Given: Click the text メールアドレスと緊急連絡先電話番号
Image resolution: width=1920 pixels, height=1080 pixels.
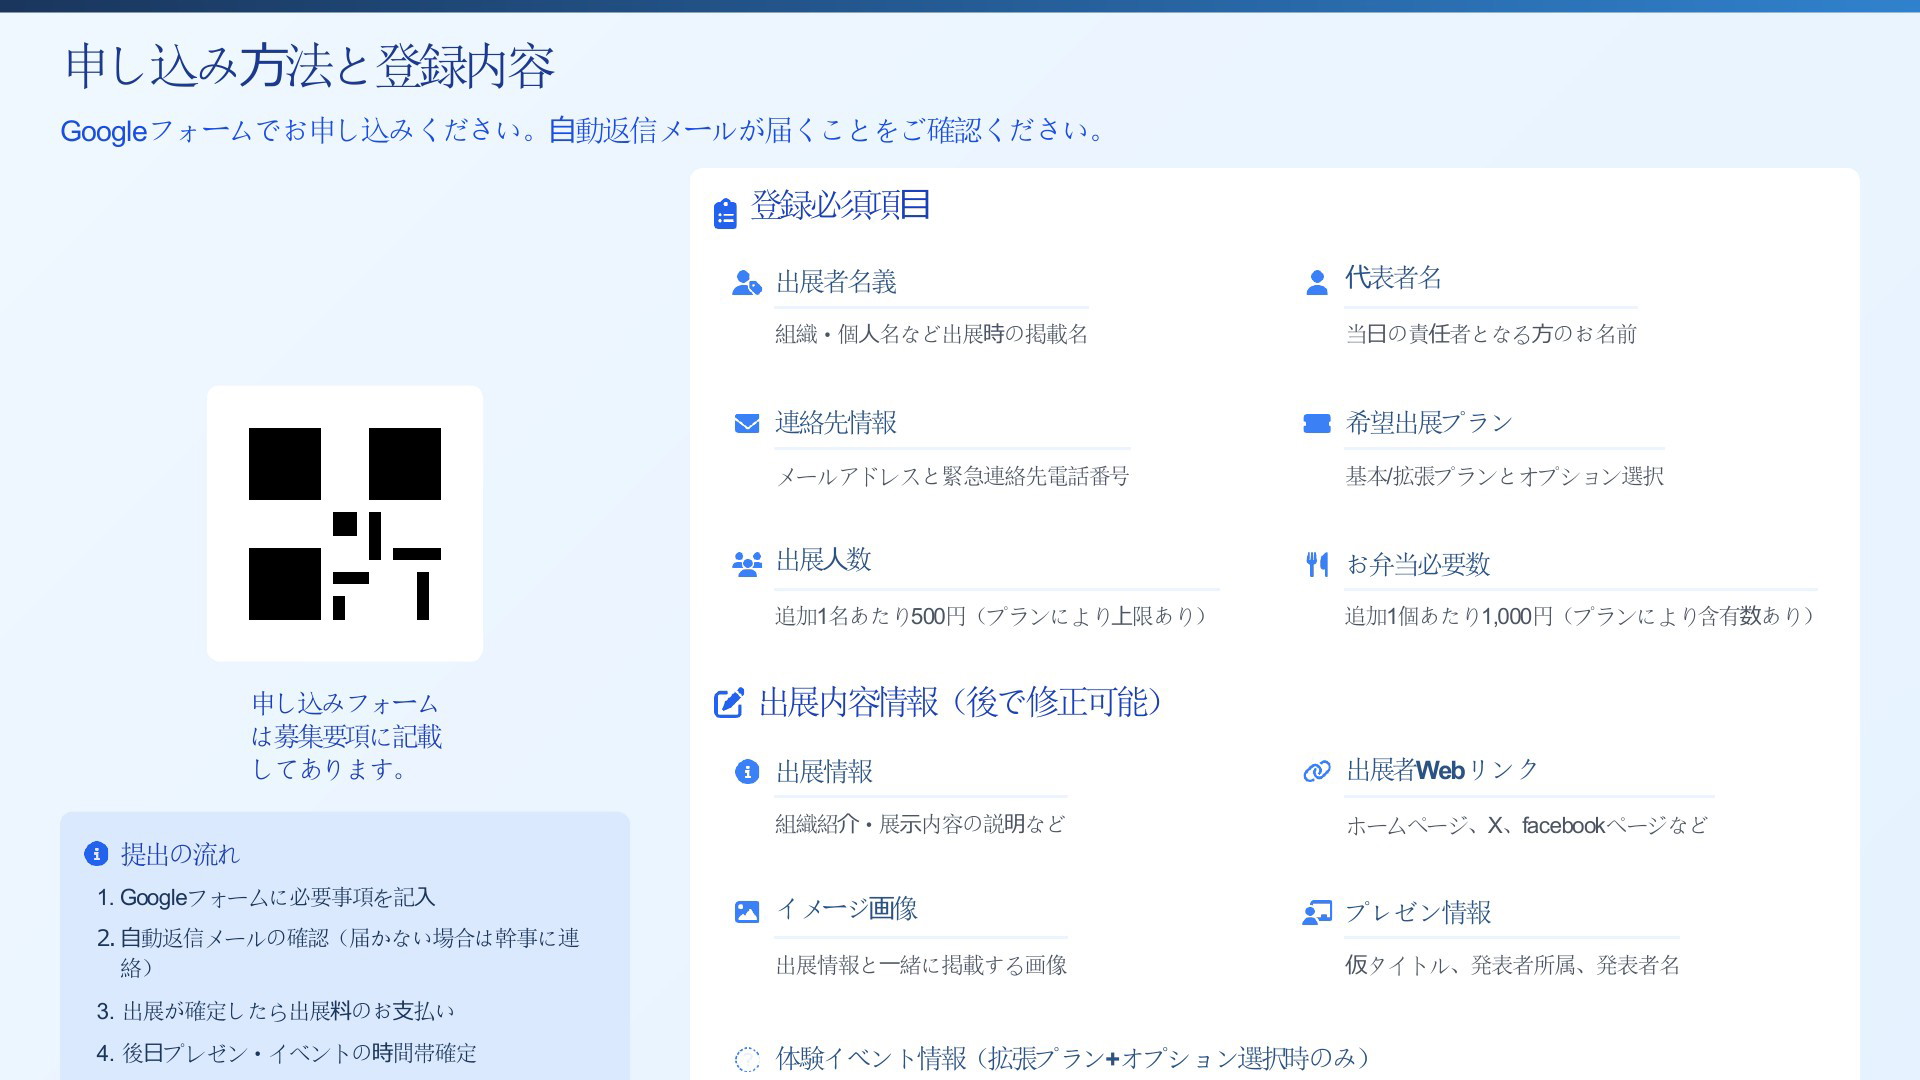Looking at the screenshot, I should tap(952, 476).
